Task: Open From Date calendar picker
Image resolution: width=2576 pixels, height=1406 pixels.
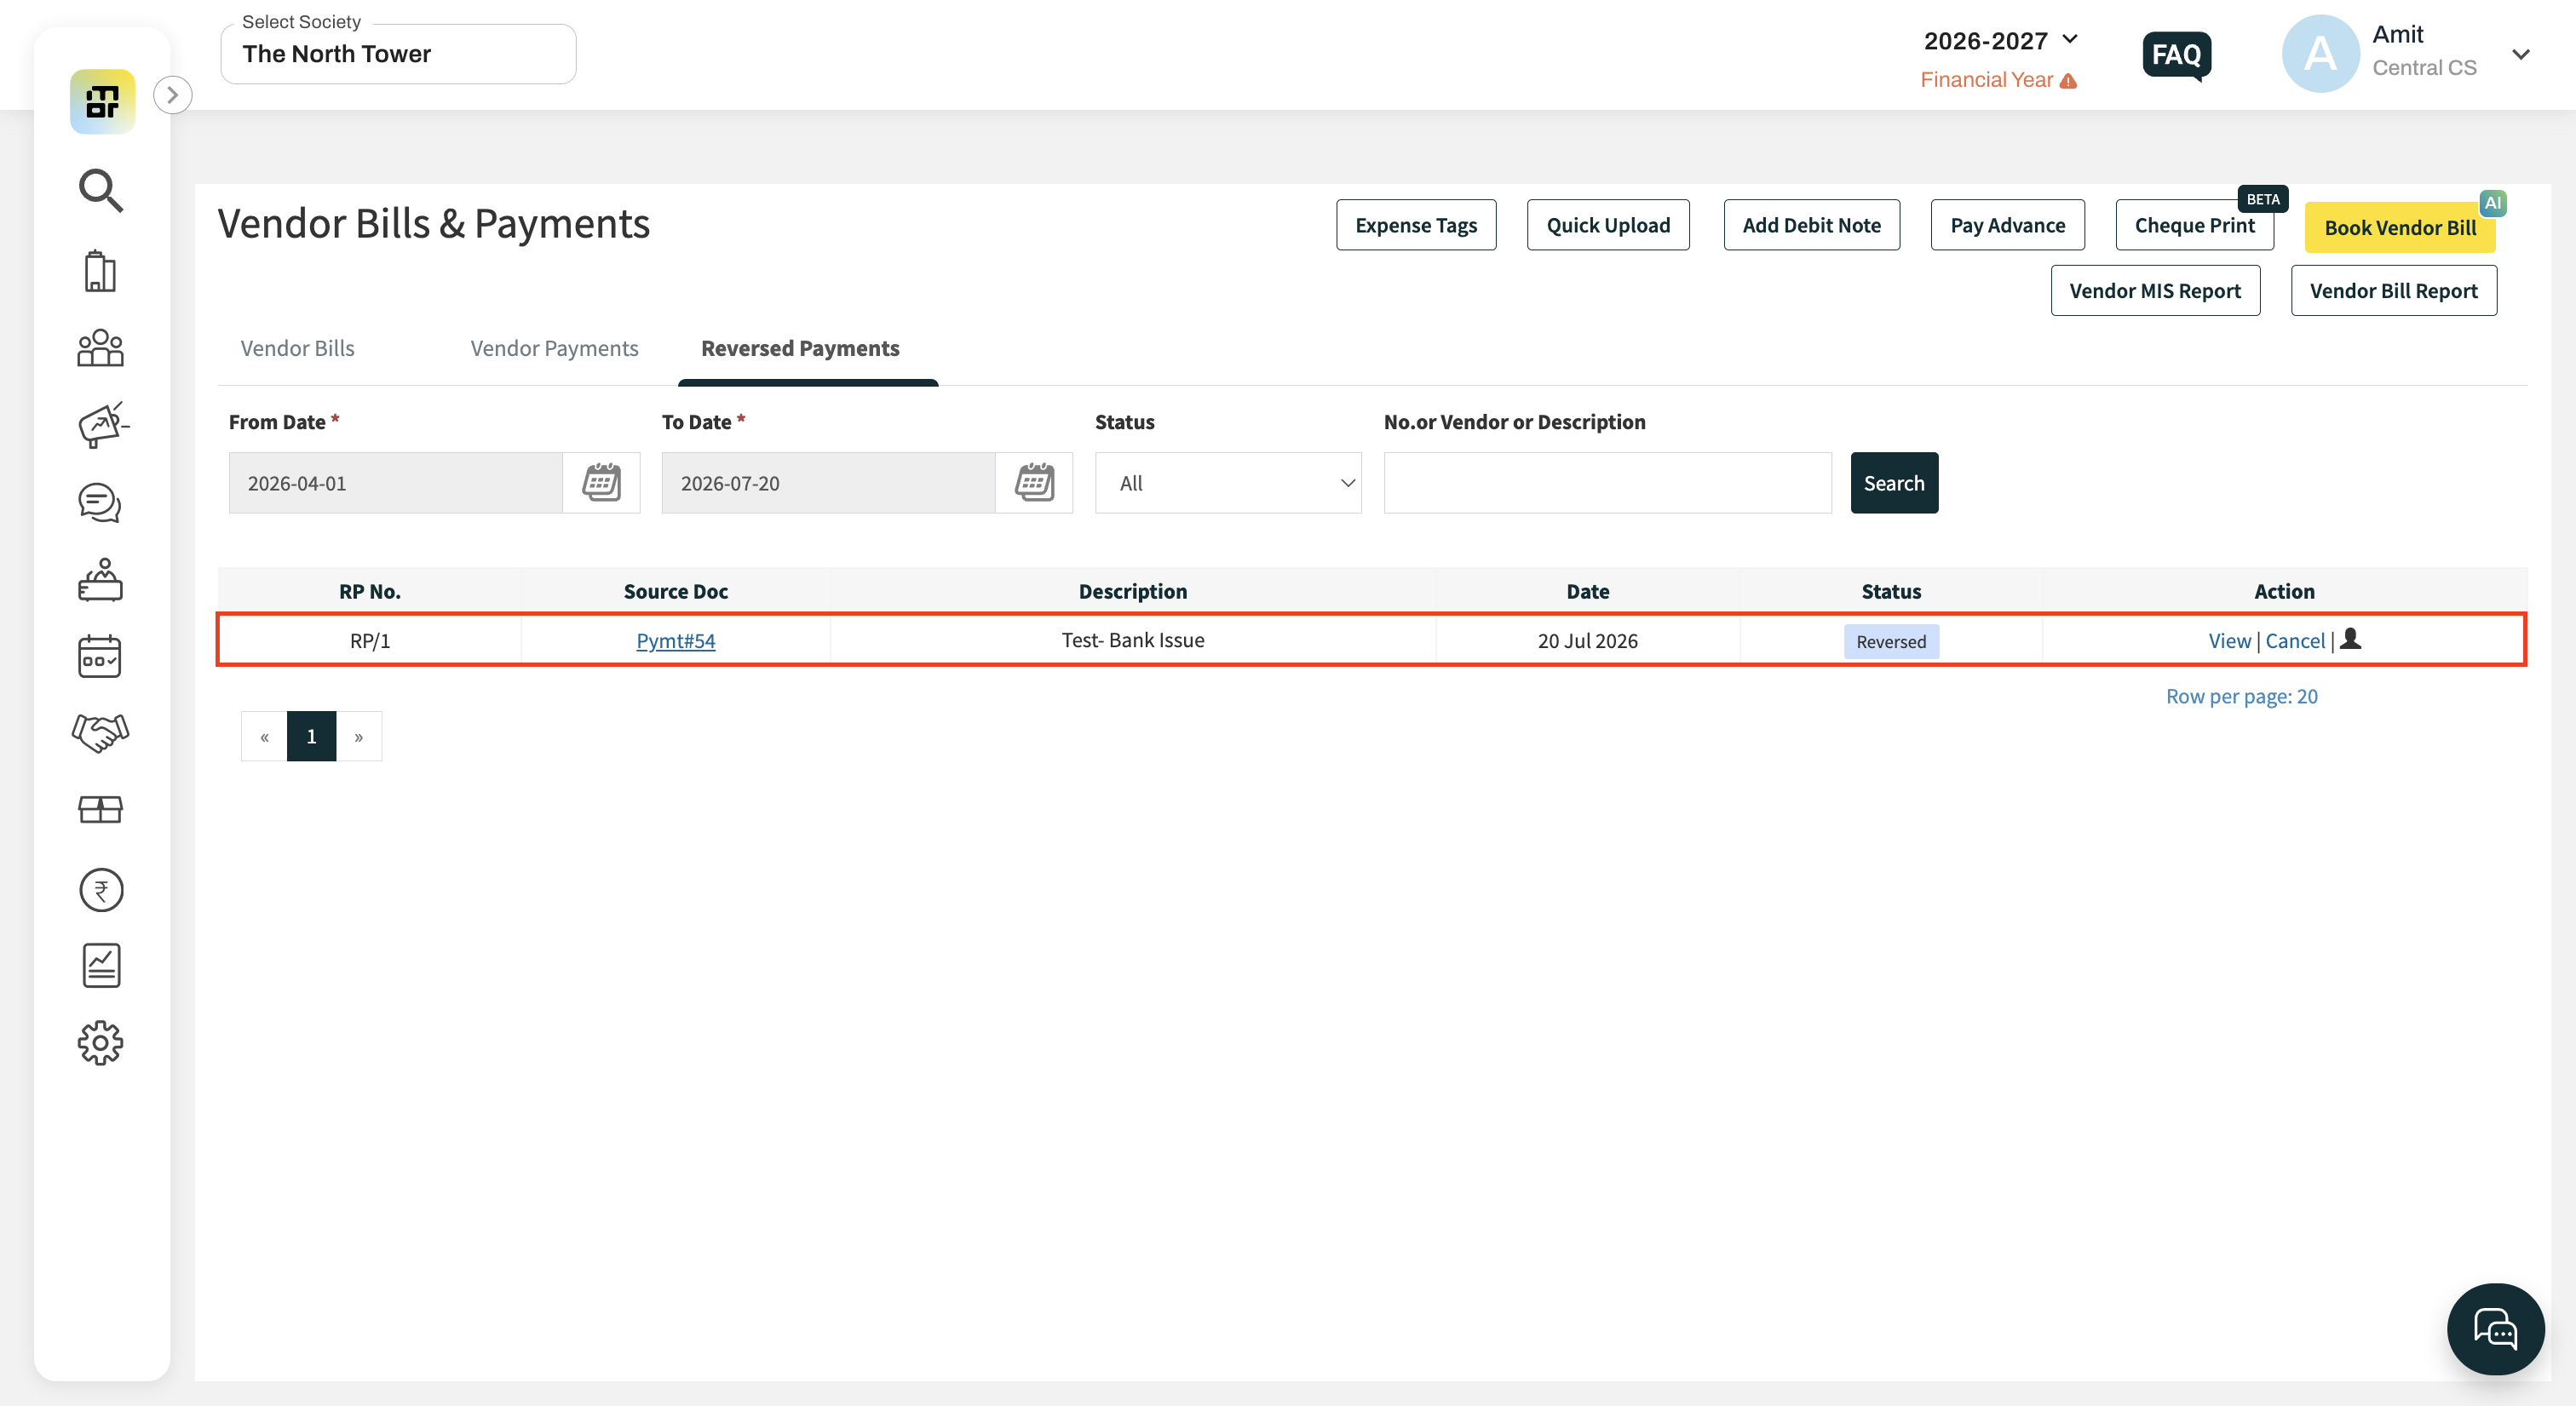Action: point(601,483)
